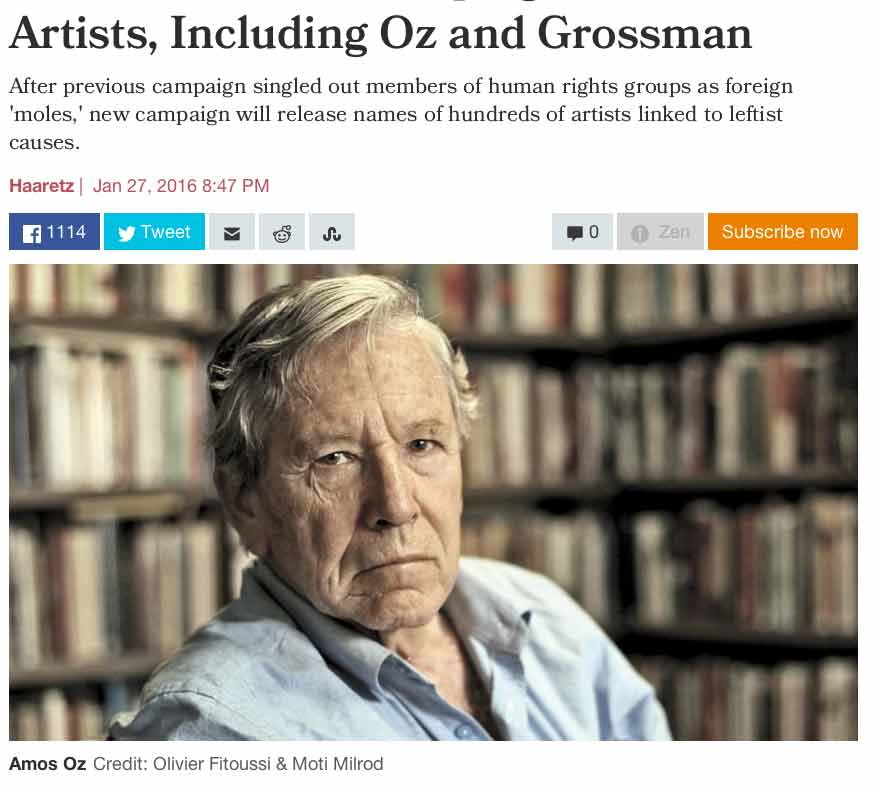Viewport: 877px width, 790px height.
Task: Share the article on Reddit
Action: [x=282, y=233]
